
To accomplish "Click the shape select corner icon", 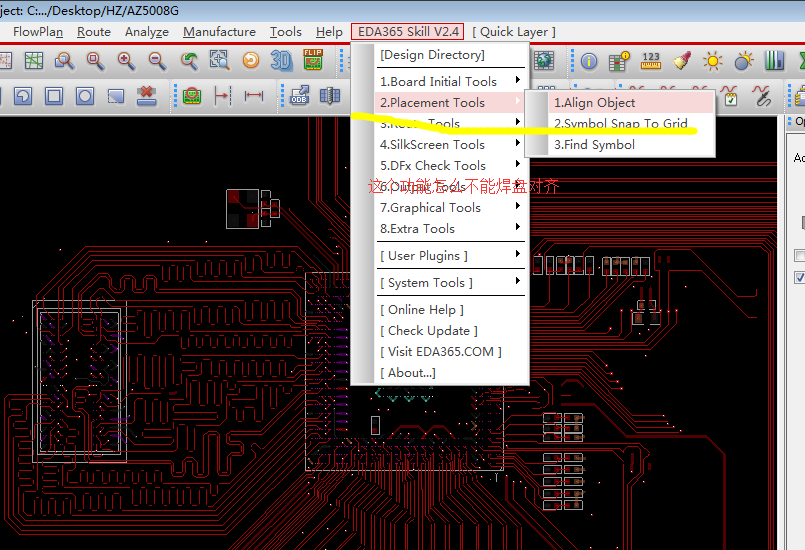I will [116, 96].
